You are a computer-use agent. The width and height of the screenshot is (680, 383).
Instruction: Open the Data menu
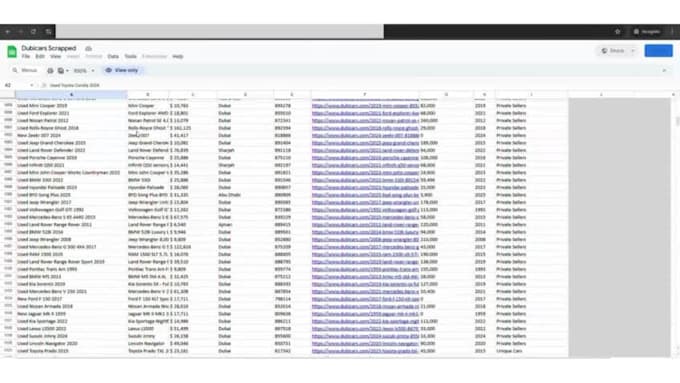(x=113, y=56)
